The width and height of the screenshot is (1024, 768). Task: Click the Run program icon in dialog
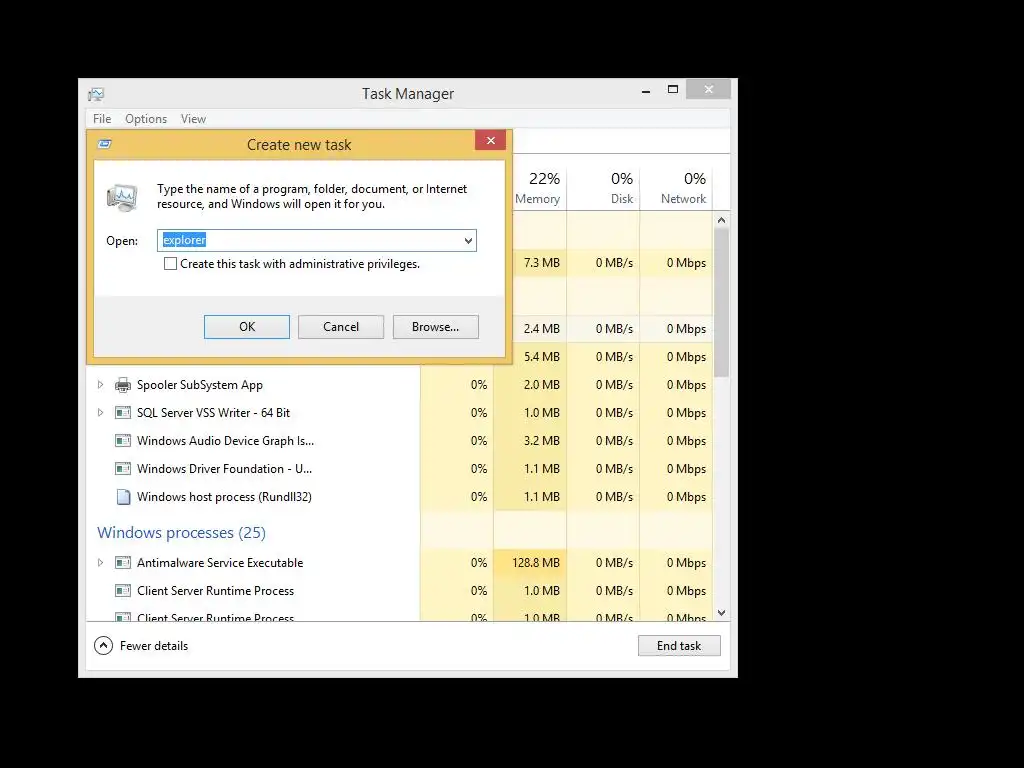coord(122,197)
